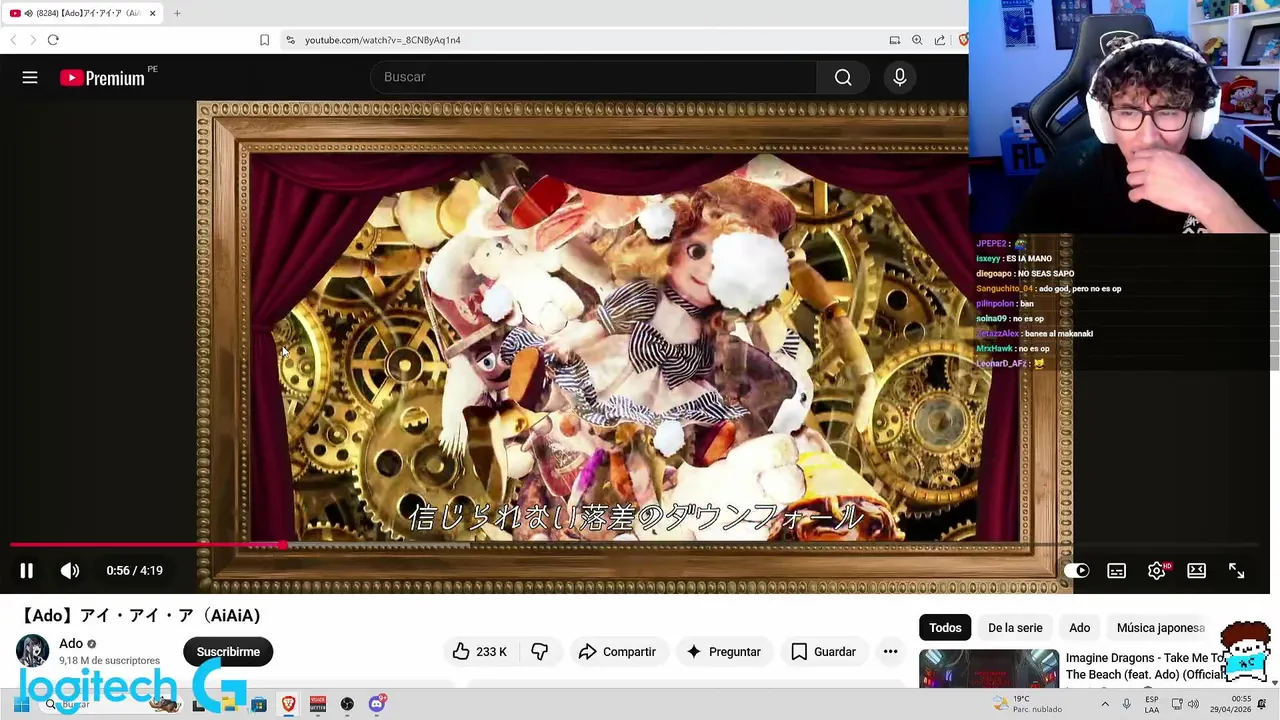The image size is (1280, 720).
Task: Open Imagine Dragons video title link
Action: 1146,666
